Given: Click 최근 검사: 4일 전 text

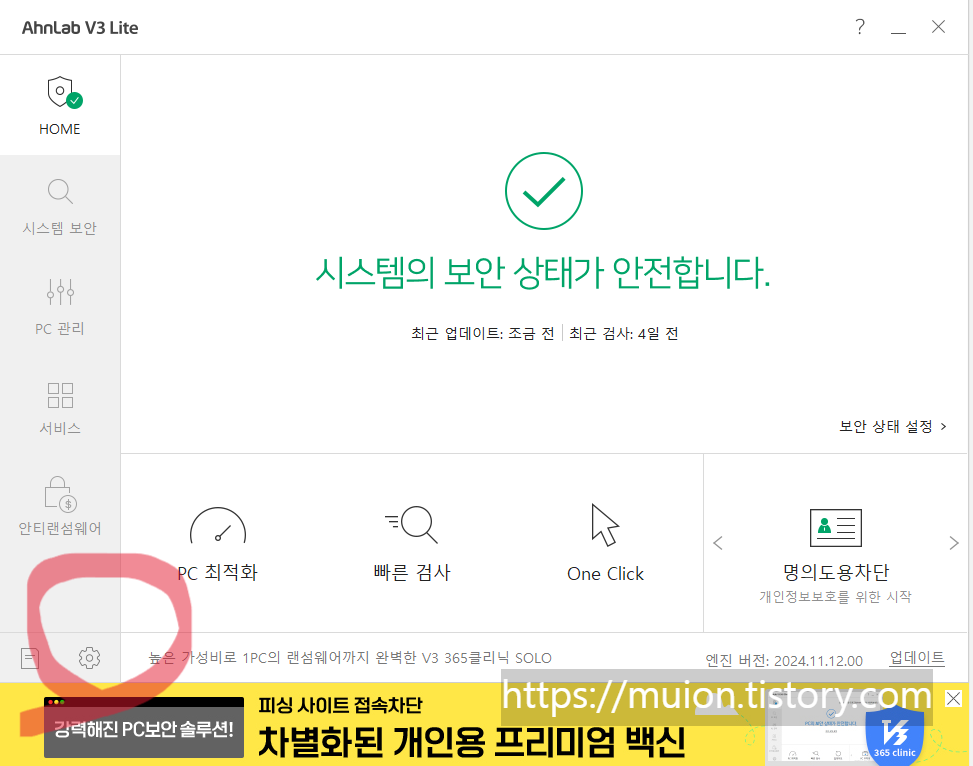Looking at the screenshot, I should [624, 334].
